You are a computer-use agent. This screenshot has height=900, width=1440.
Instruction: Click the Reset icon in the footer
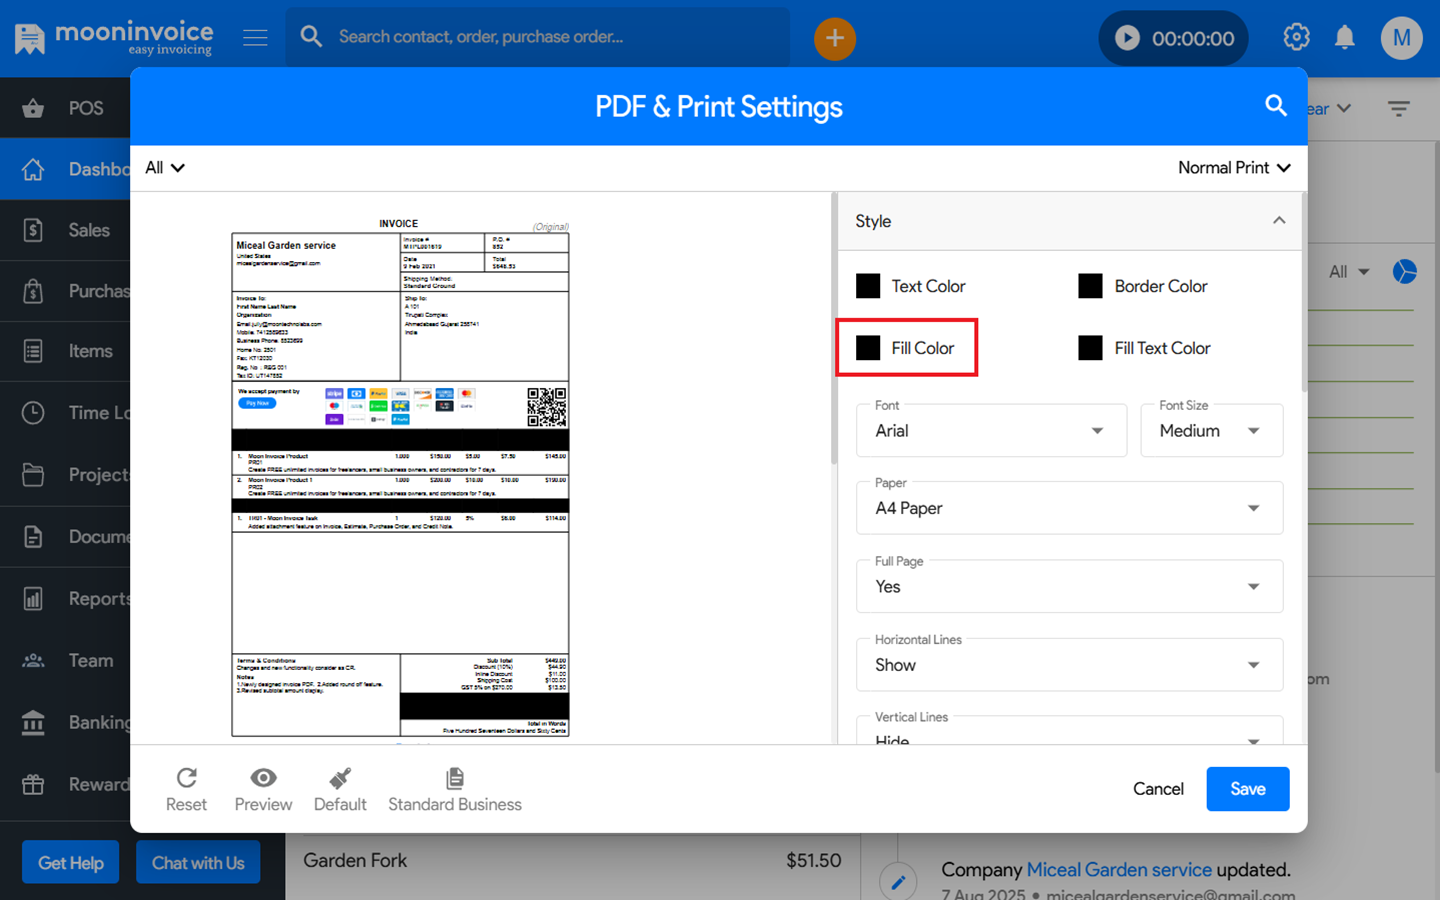[x=186, y=779]
